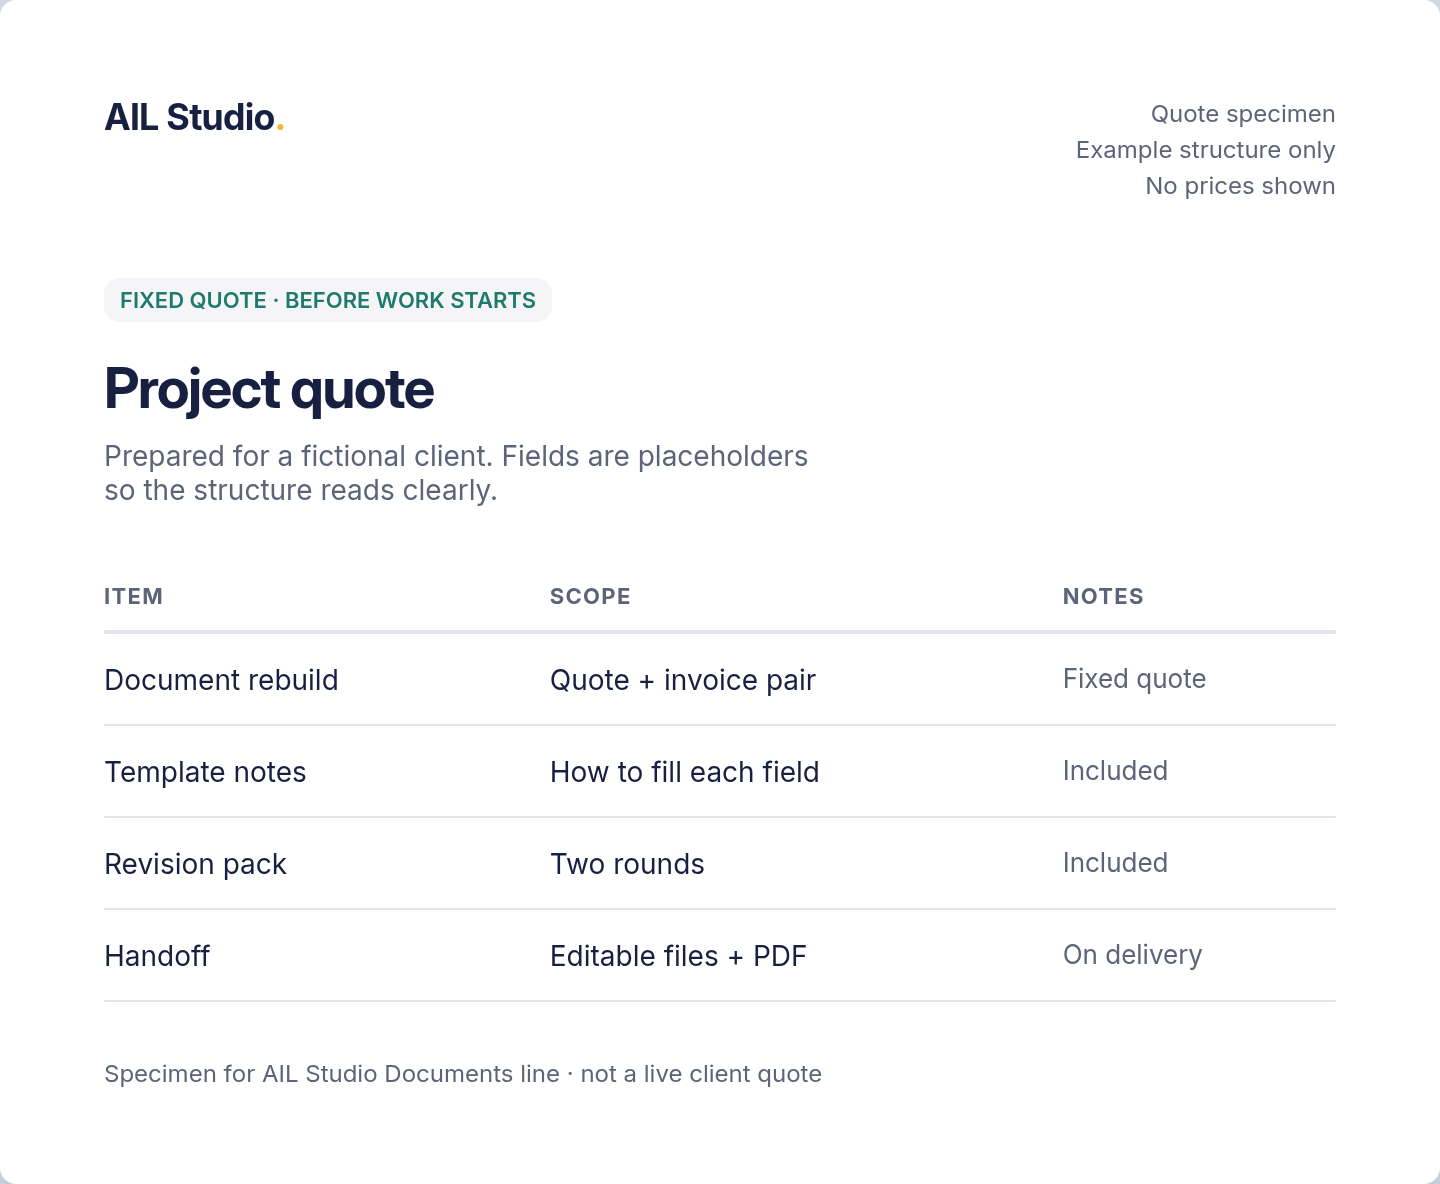Click the "Quote specimen" label
This screenshot has height=1184, width=1440.
pyautogui.click(x=1243, y=114)
